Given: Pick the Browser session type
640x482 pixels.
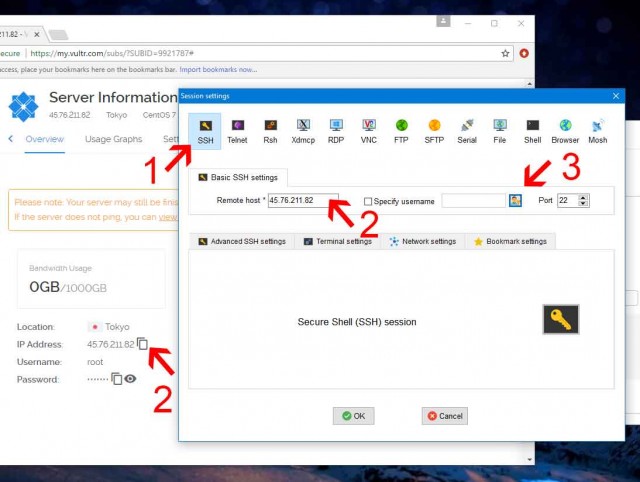Looking at the screenshot, I should coord(565,131).
